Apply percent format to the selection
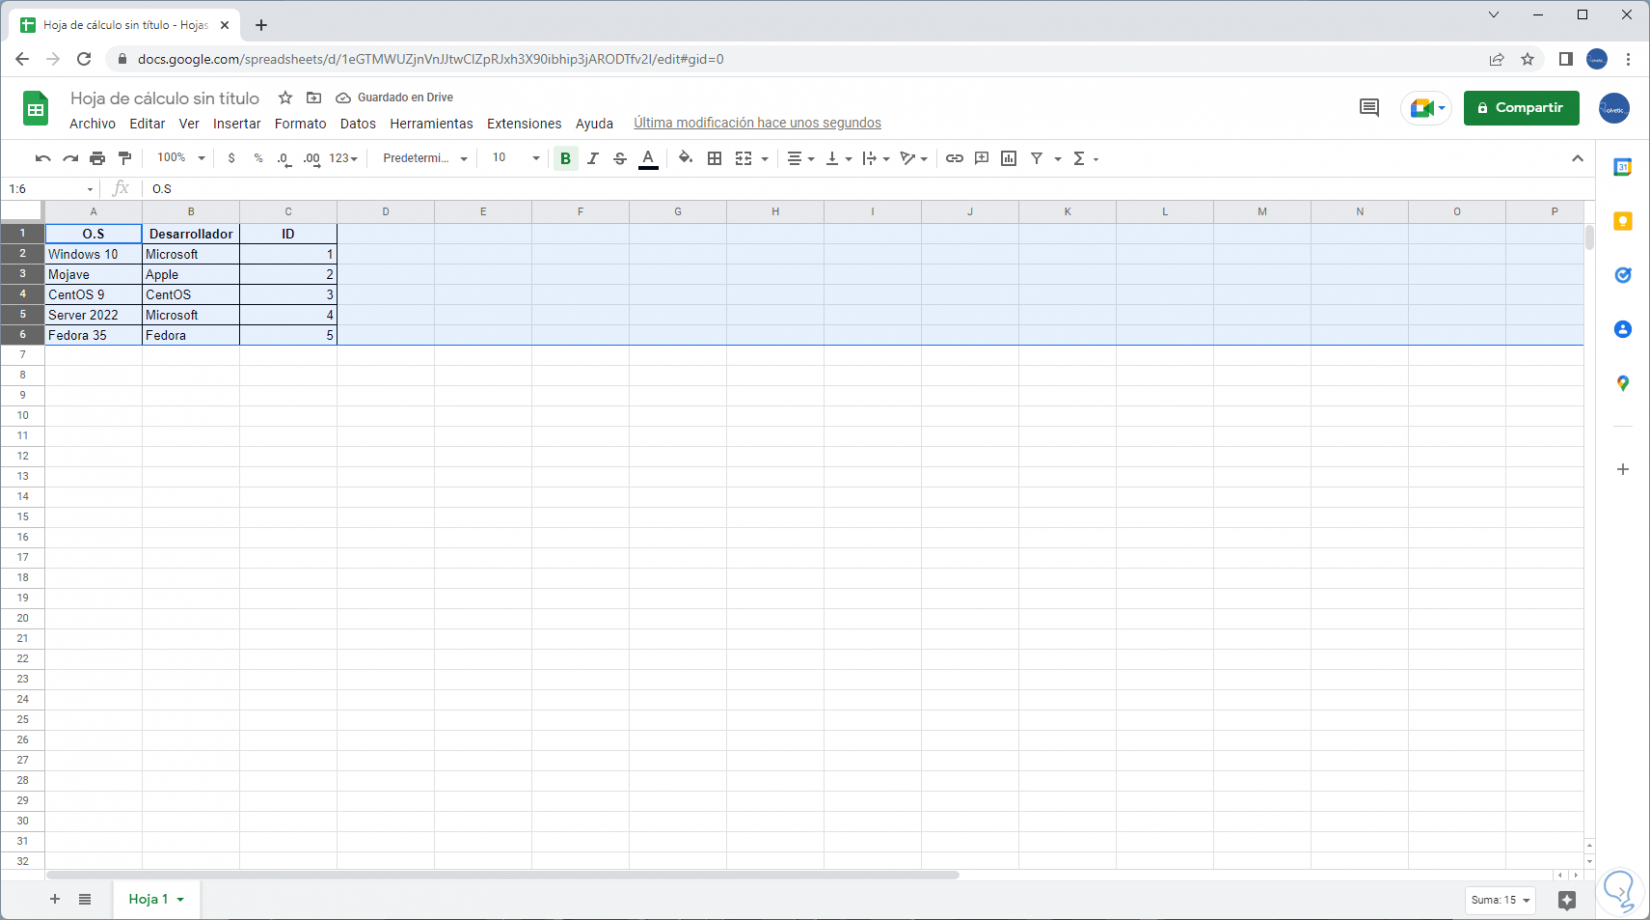Screen dimensions: 1650x920 (x=258, y=158)
